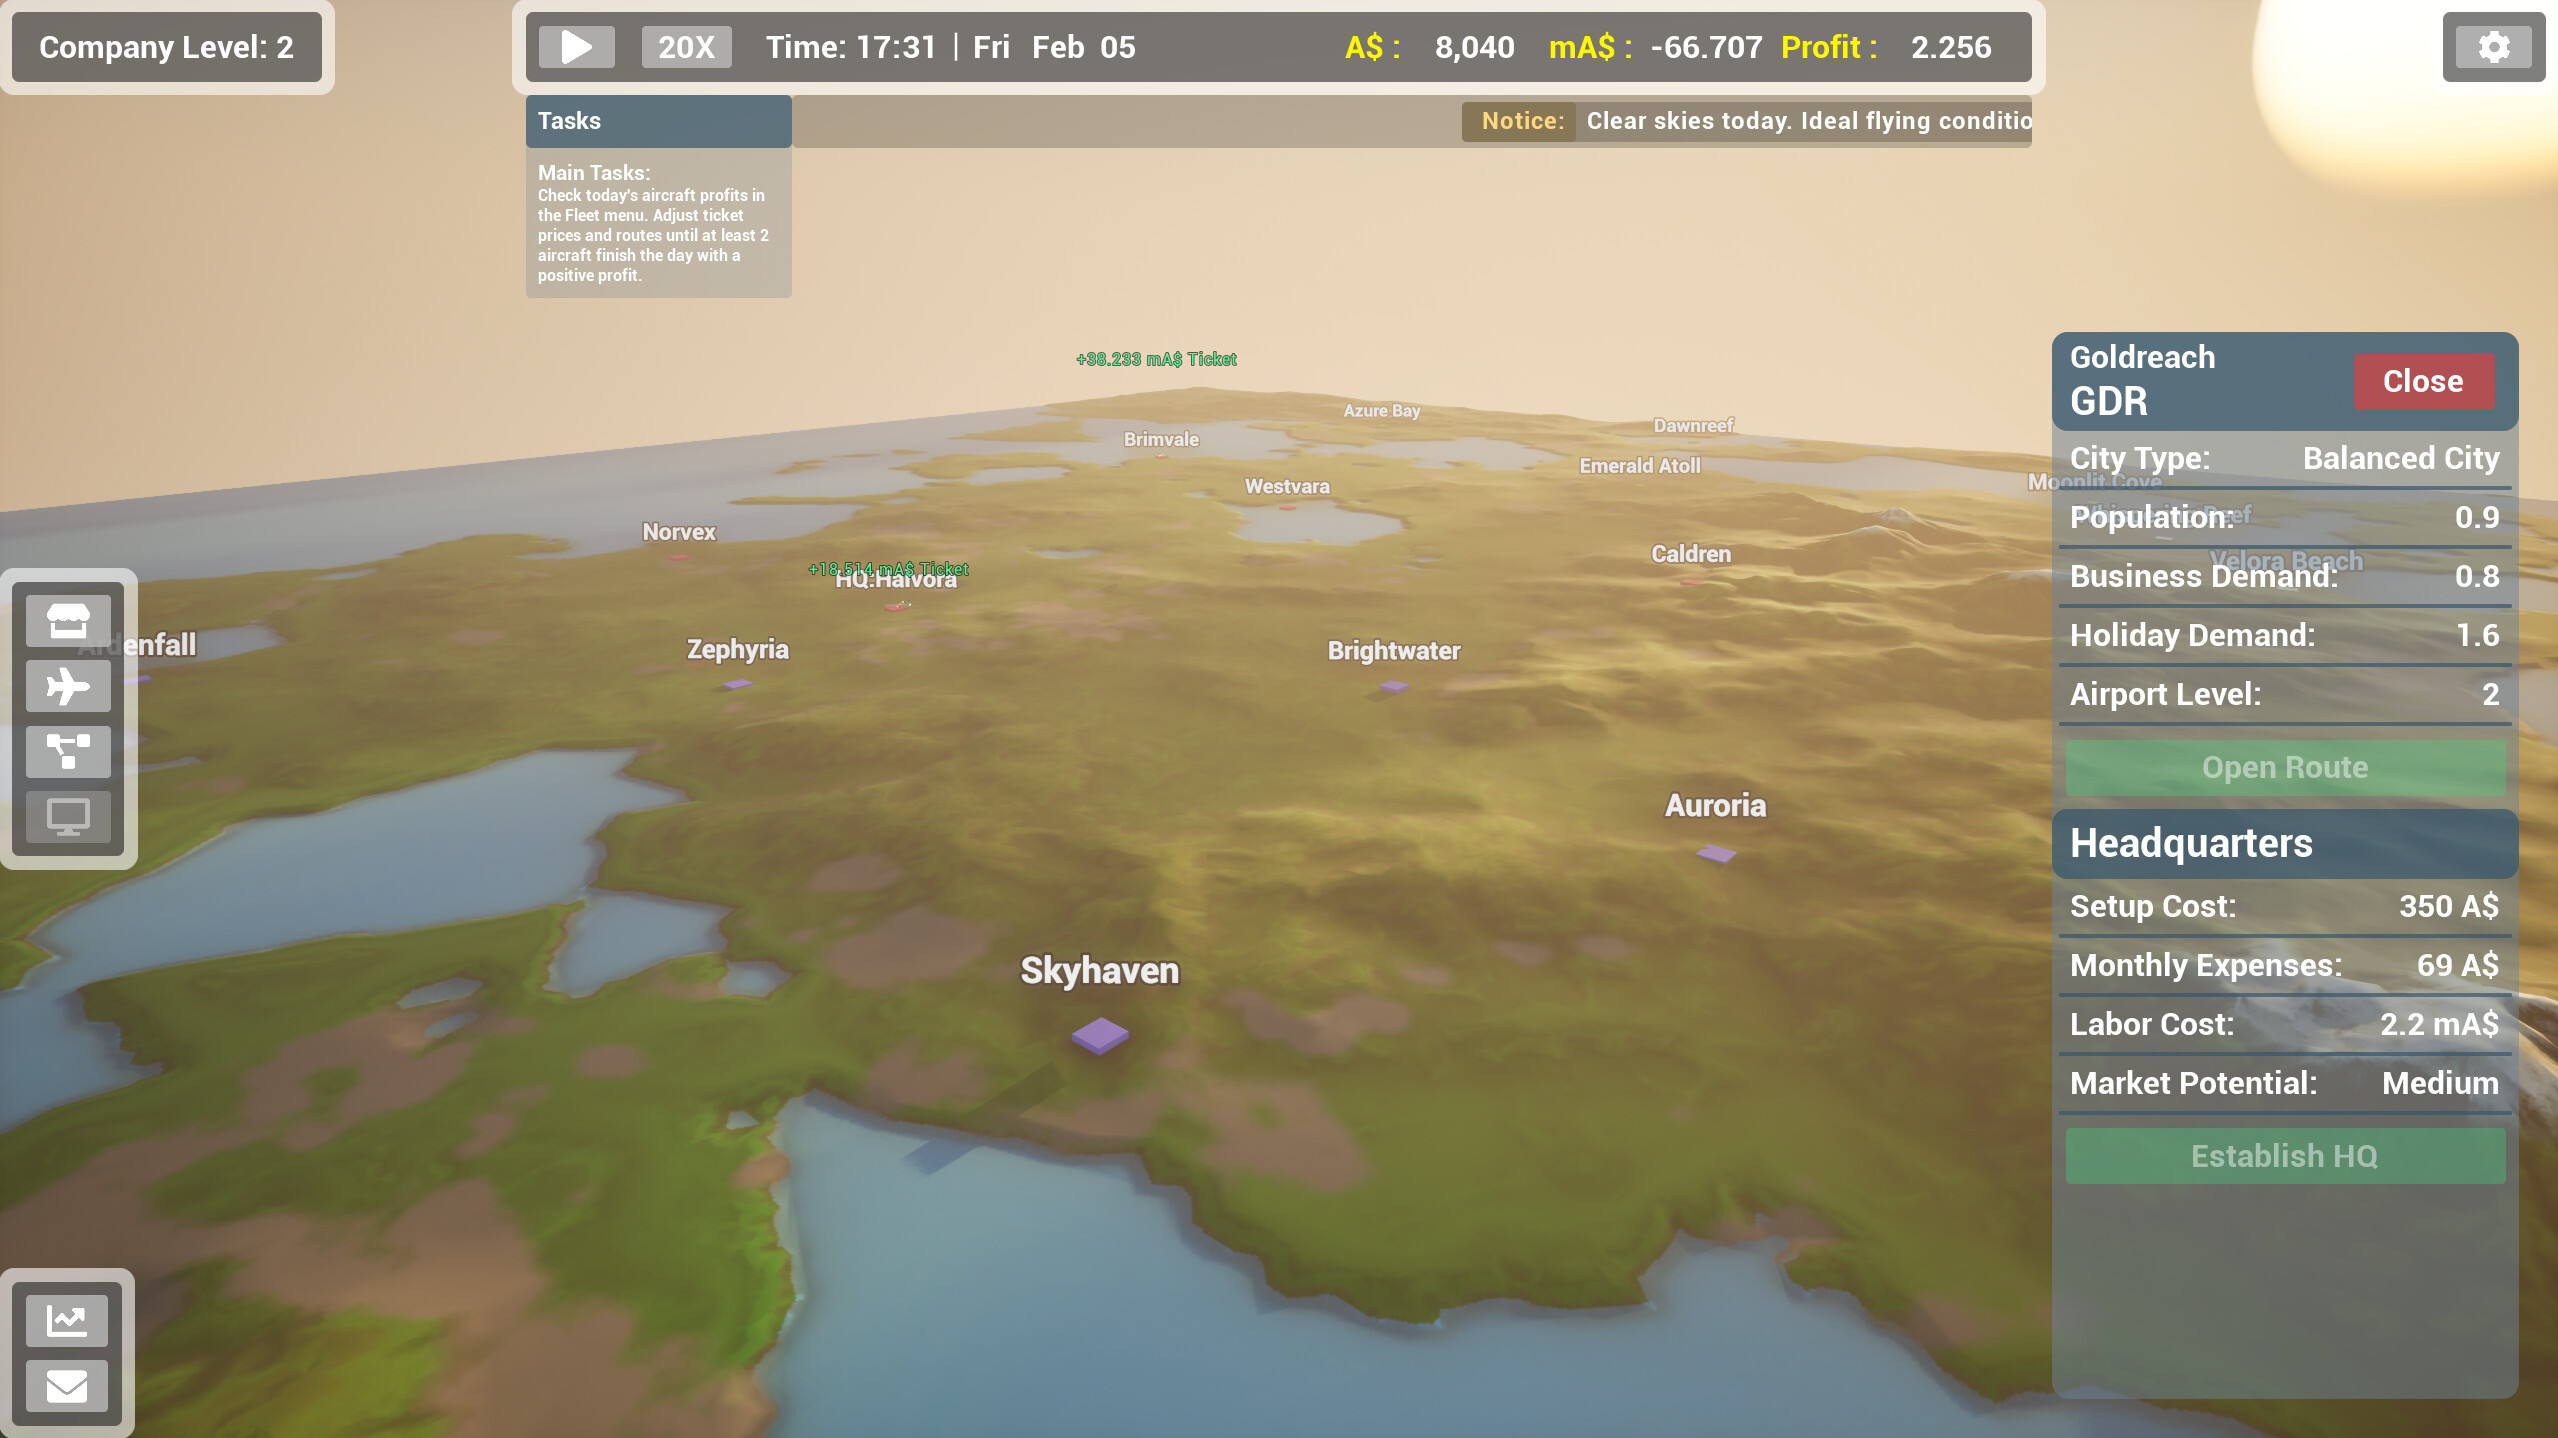Screen dimensions: 2558x1438
Task: Click the Caldren city label
Action: pos(1691,553)
